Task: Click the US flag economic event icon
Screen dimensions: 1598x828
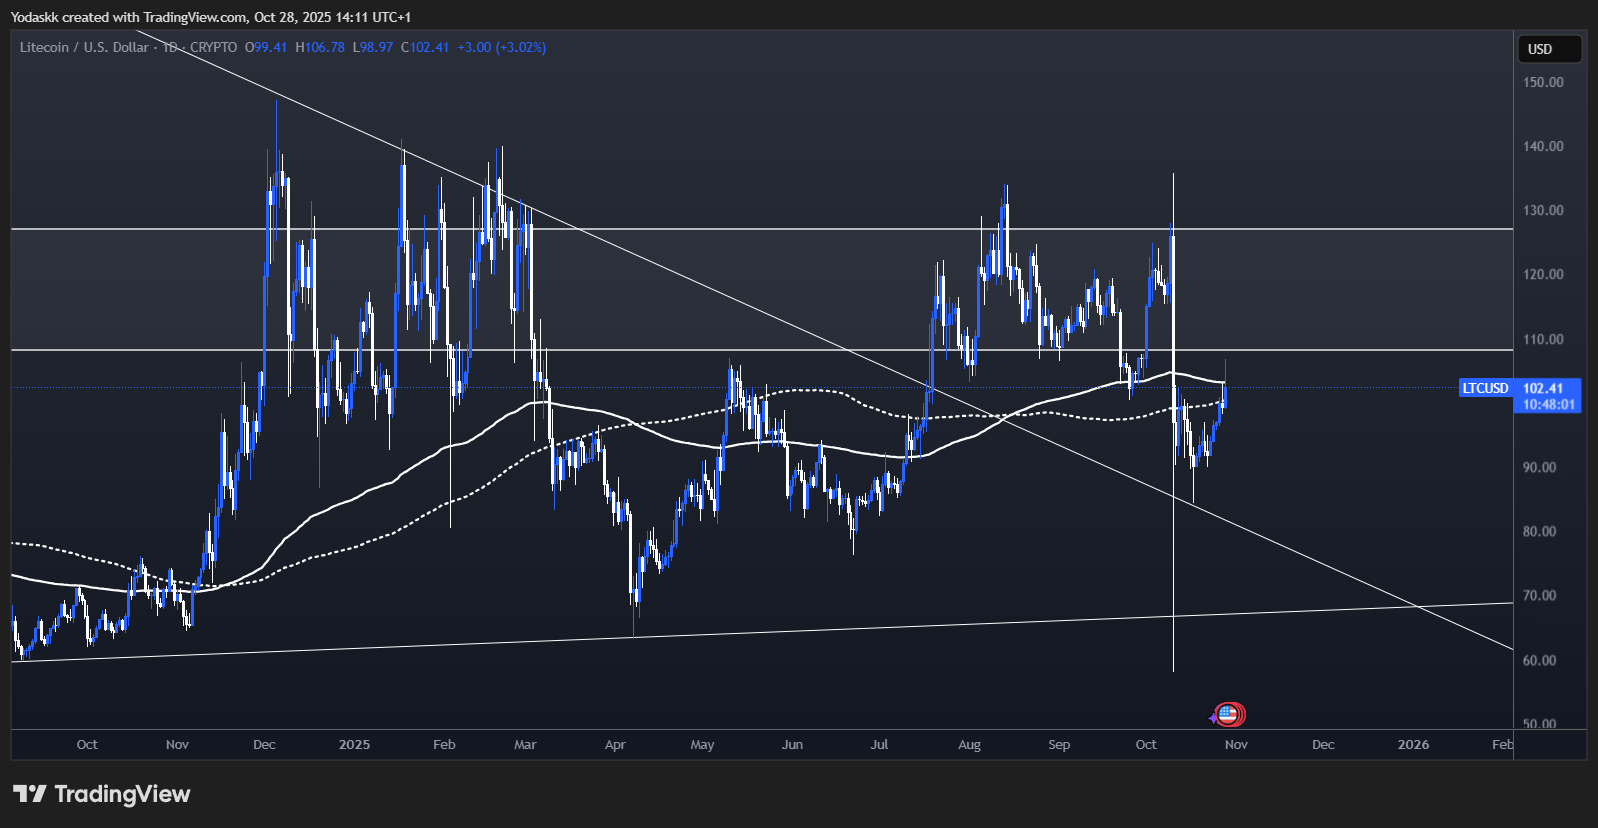Action: 1229,714
